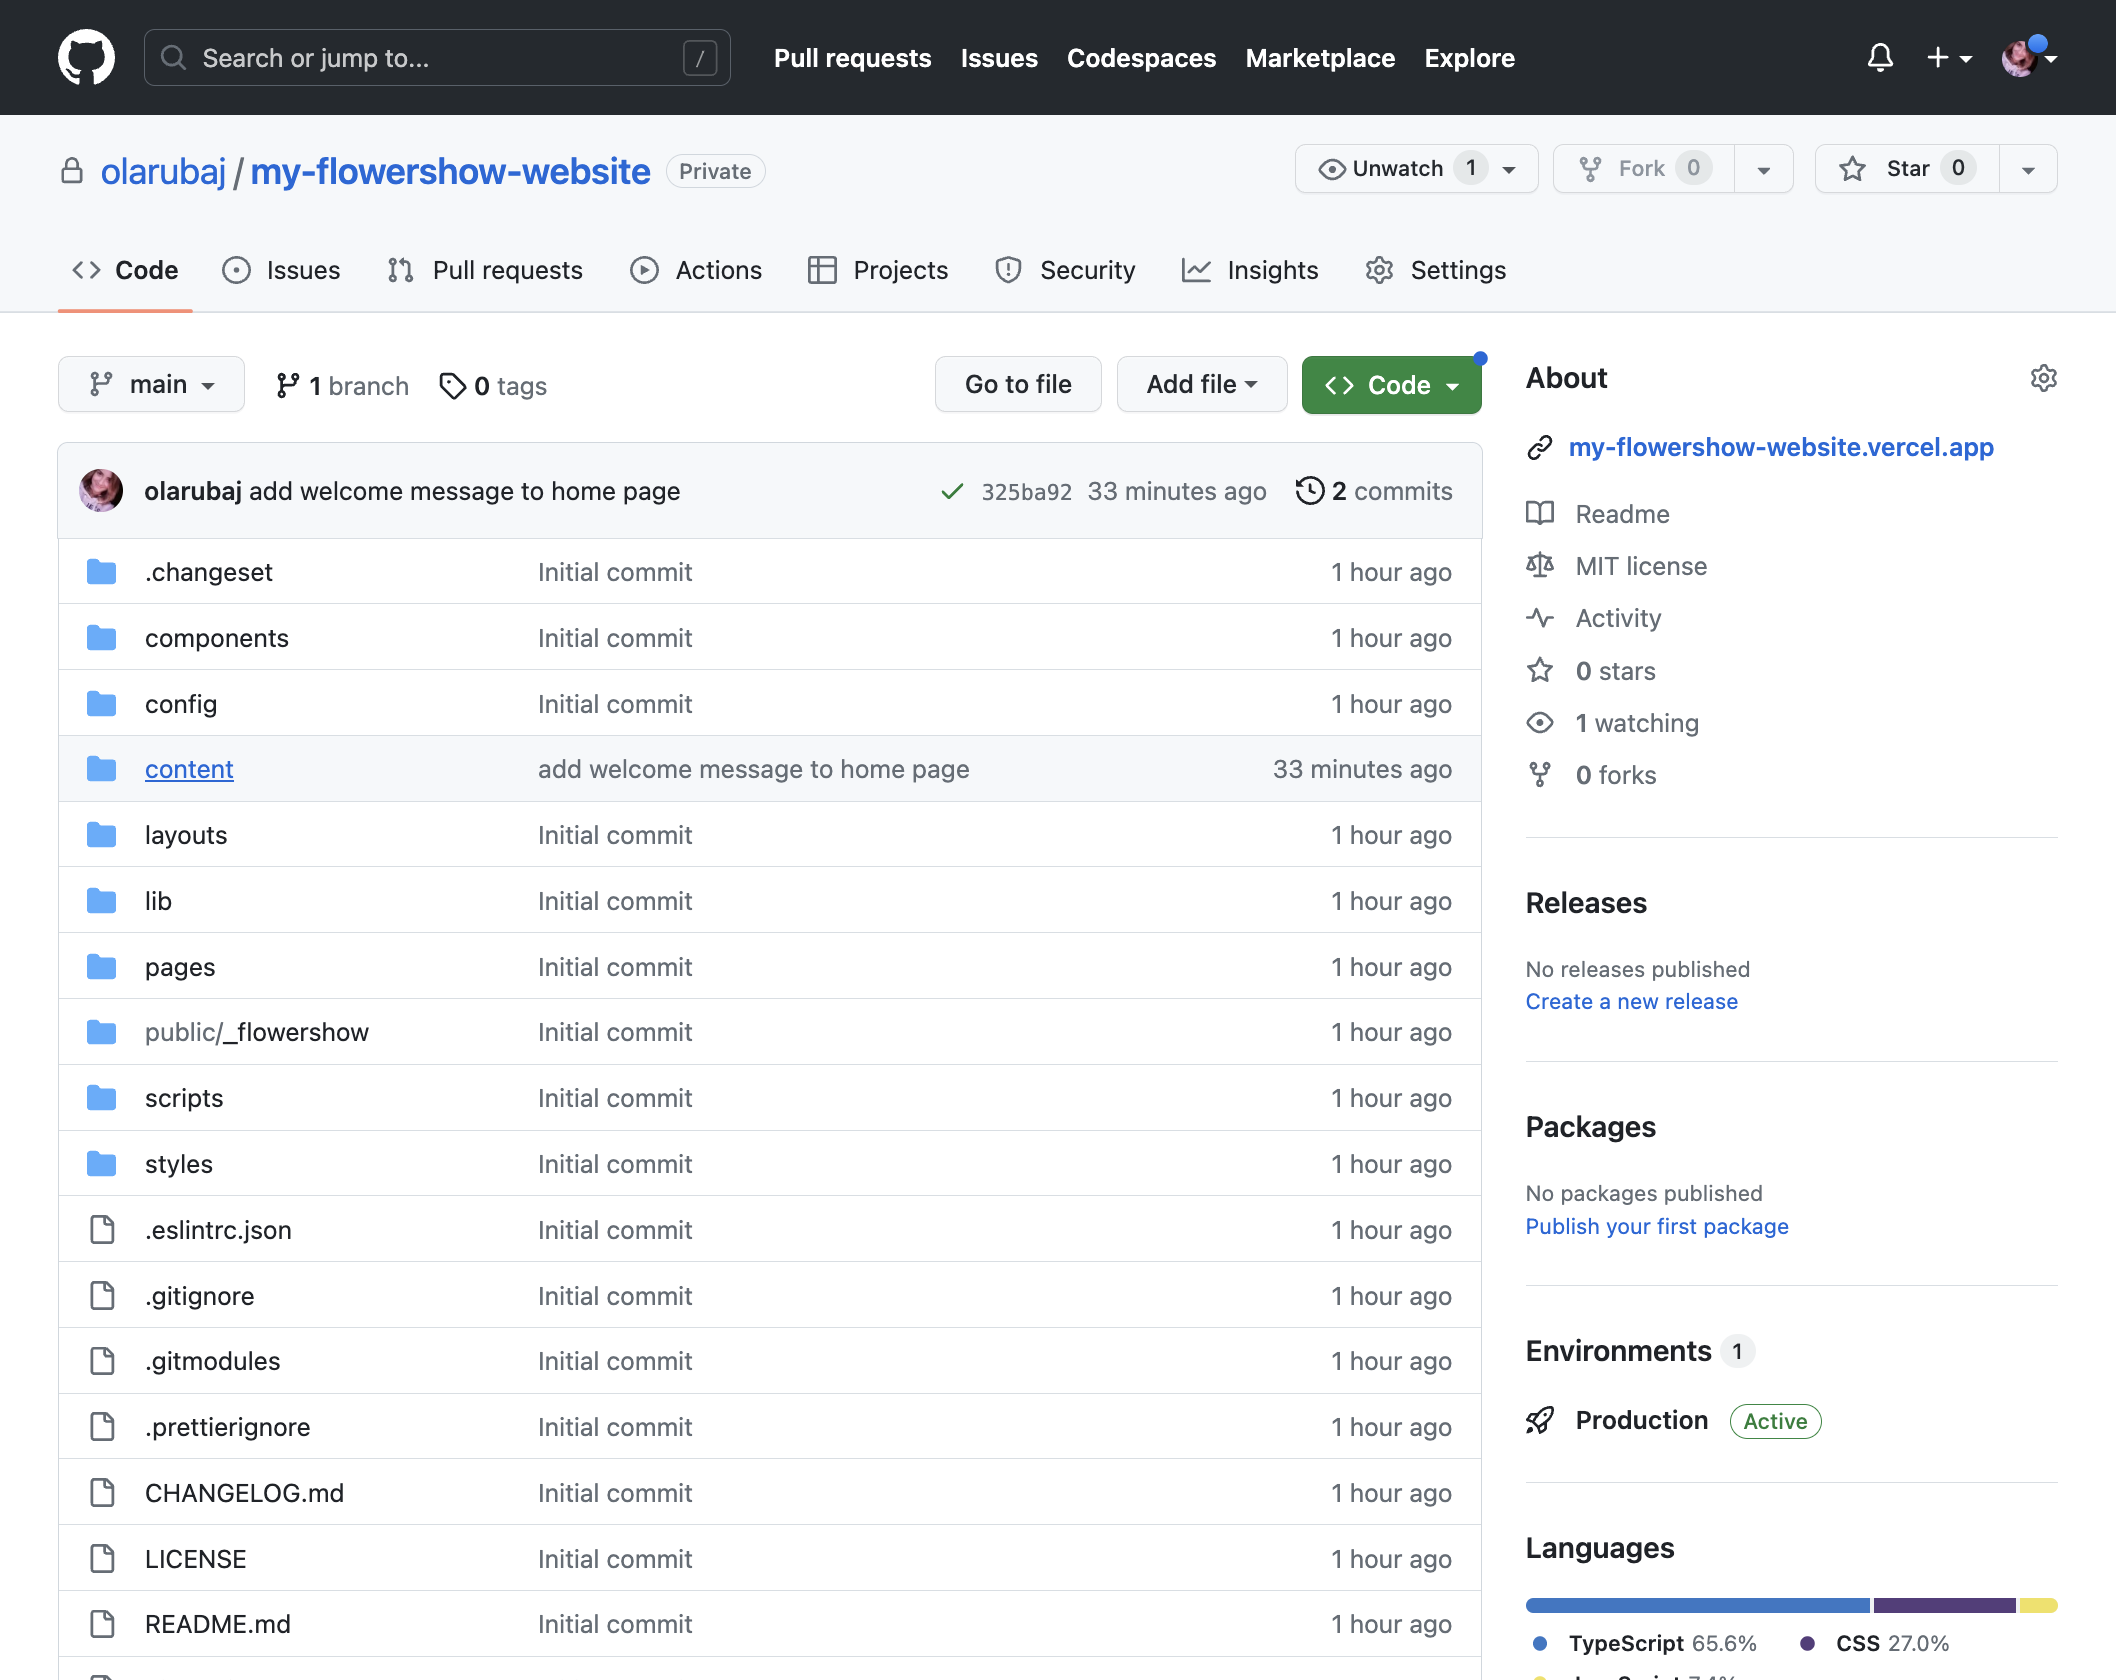
Task: Open the notifications bell
Action: (x=1880, y=58)
